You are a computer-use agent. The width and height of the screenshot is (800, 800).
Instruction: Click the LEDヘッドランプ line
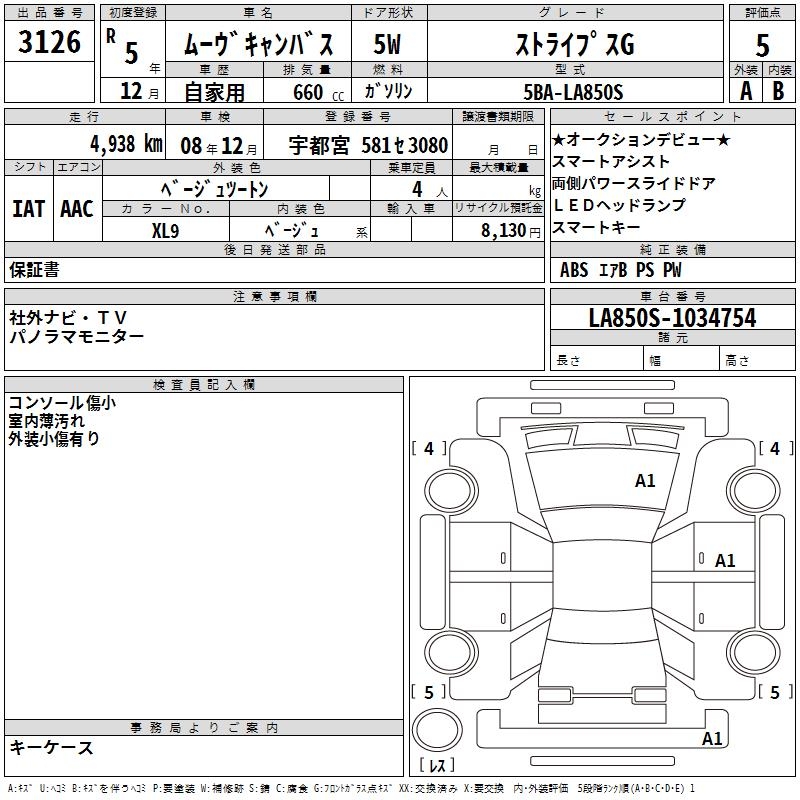coord(619,205)
